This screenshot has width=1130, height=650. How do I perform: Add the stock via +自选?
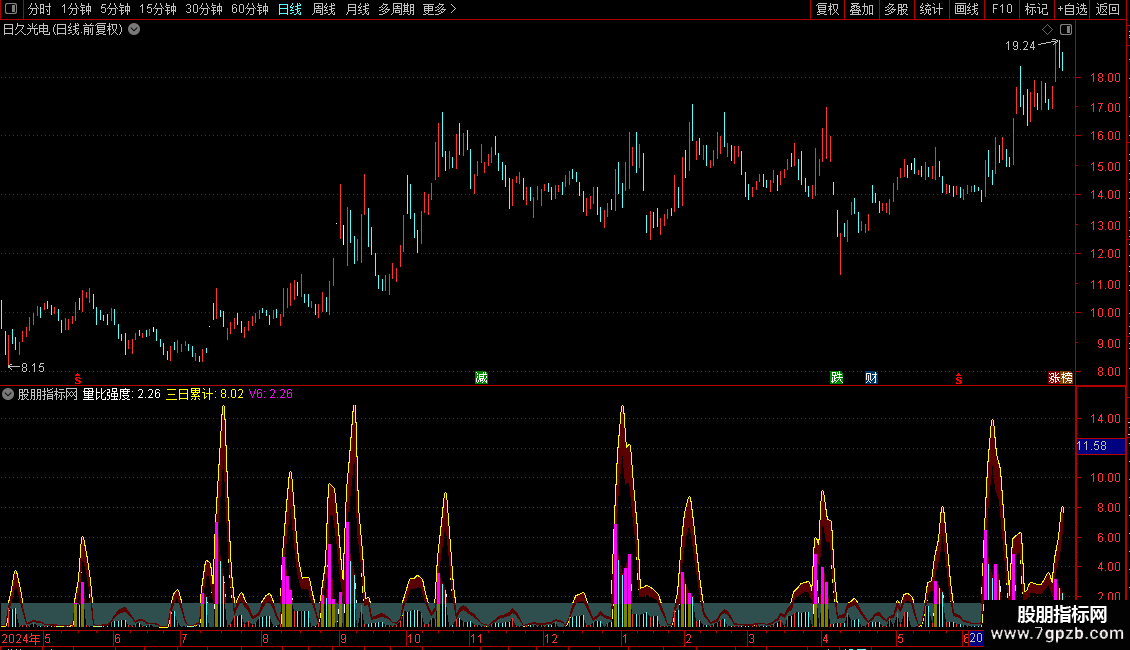(x=1072, y=9)
